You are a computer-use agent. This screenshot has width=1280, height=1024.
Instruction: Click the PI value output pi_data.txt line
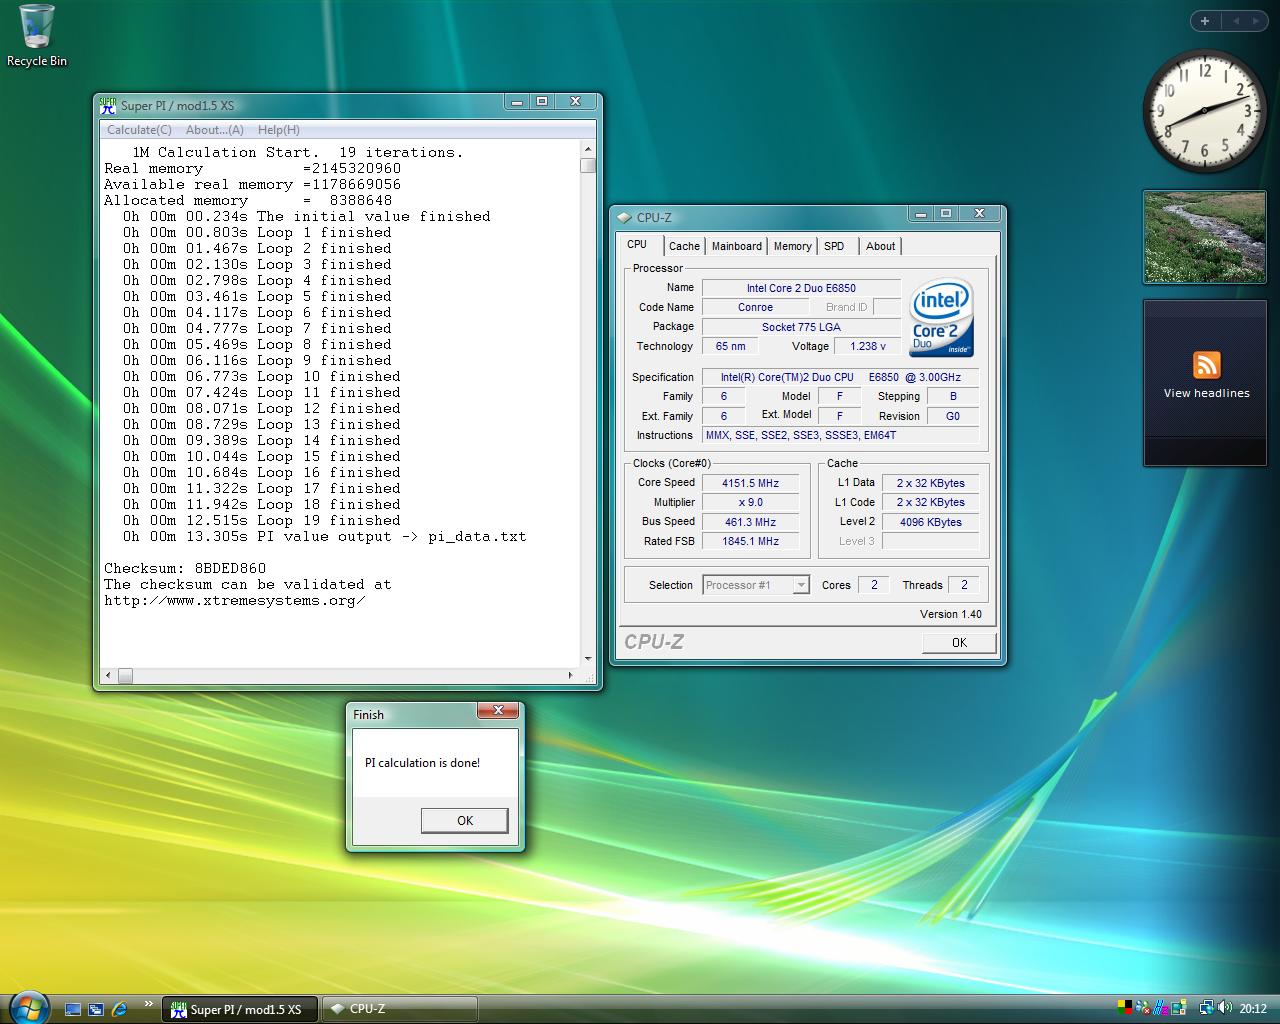[x=324, y=536]
